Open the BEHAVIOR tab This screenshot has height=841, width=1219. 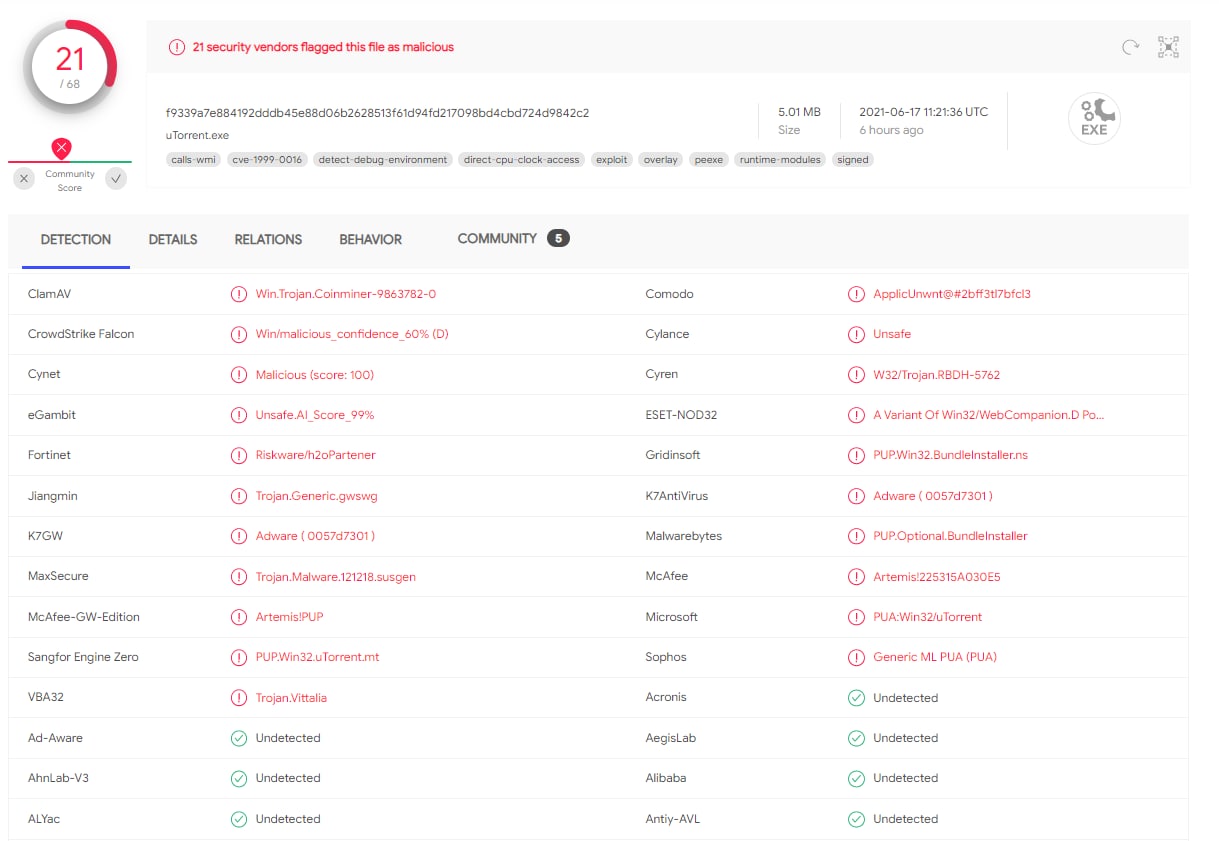[x=370, y=240]
